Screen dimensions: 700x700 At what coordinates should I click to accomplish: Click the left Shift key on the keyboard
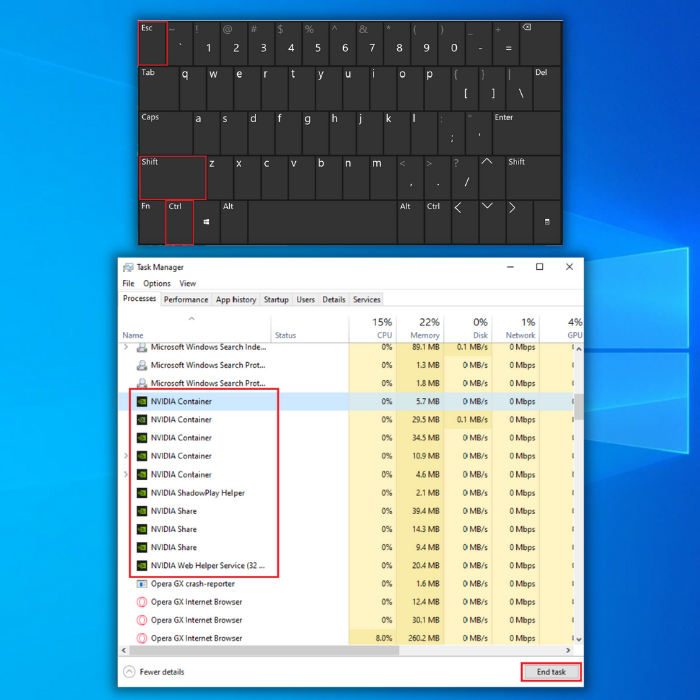click(172, 177)
